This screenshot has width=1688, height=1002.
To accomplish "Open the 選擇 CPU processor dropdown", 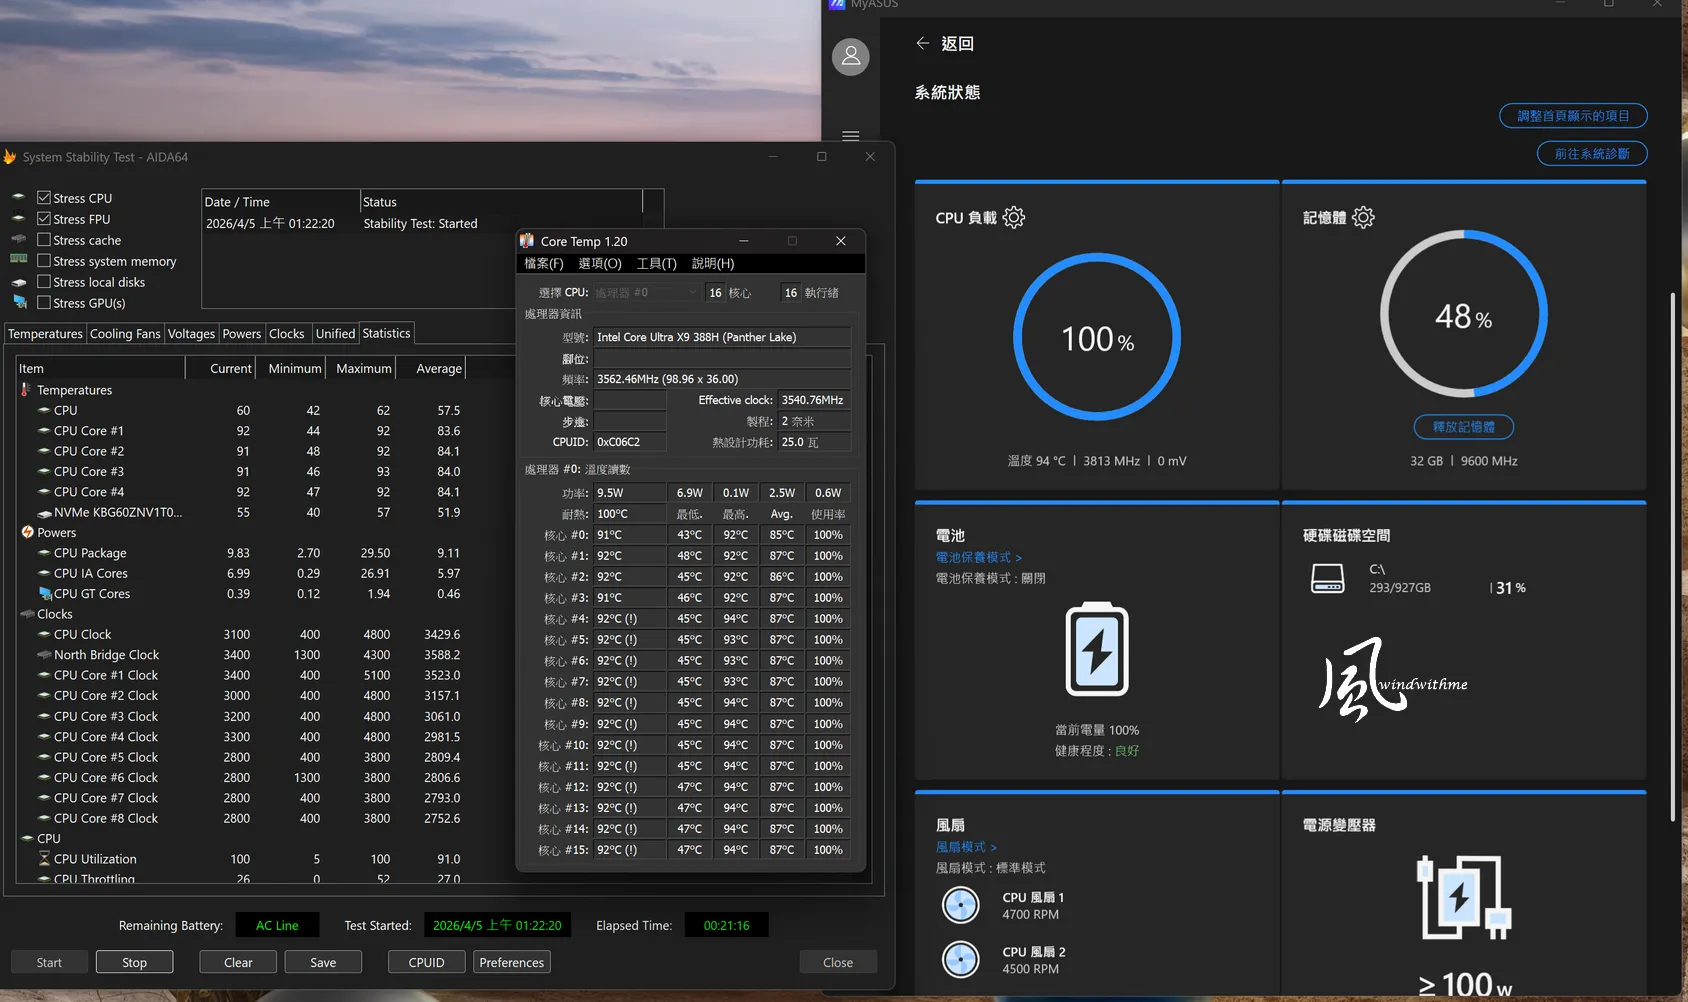I will pyautogui.click(x=646, y=292).
